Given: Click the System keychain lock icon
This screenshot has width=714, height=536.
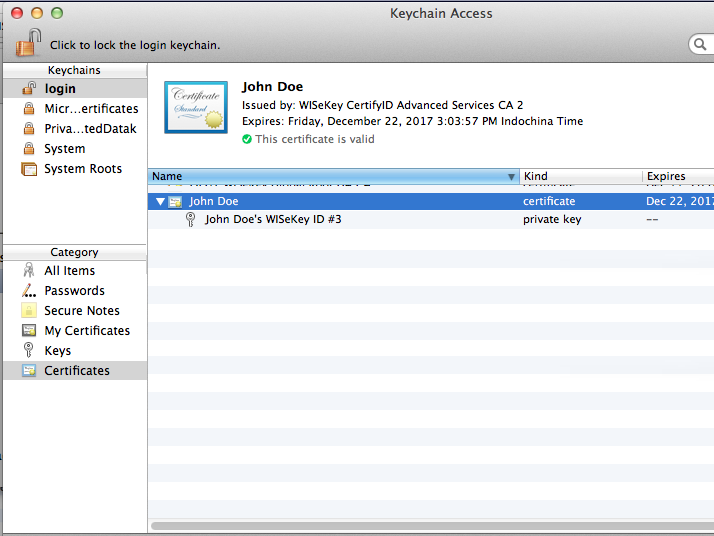Looking at the screenshot, I should point(29,148).
